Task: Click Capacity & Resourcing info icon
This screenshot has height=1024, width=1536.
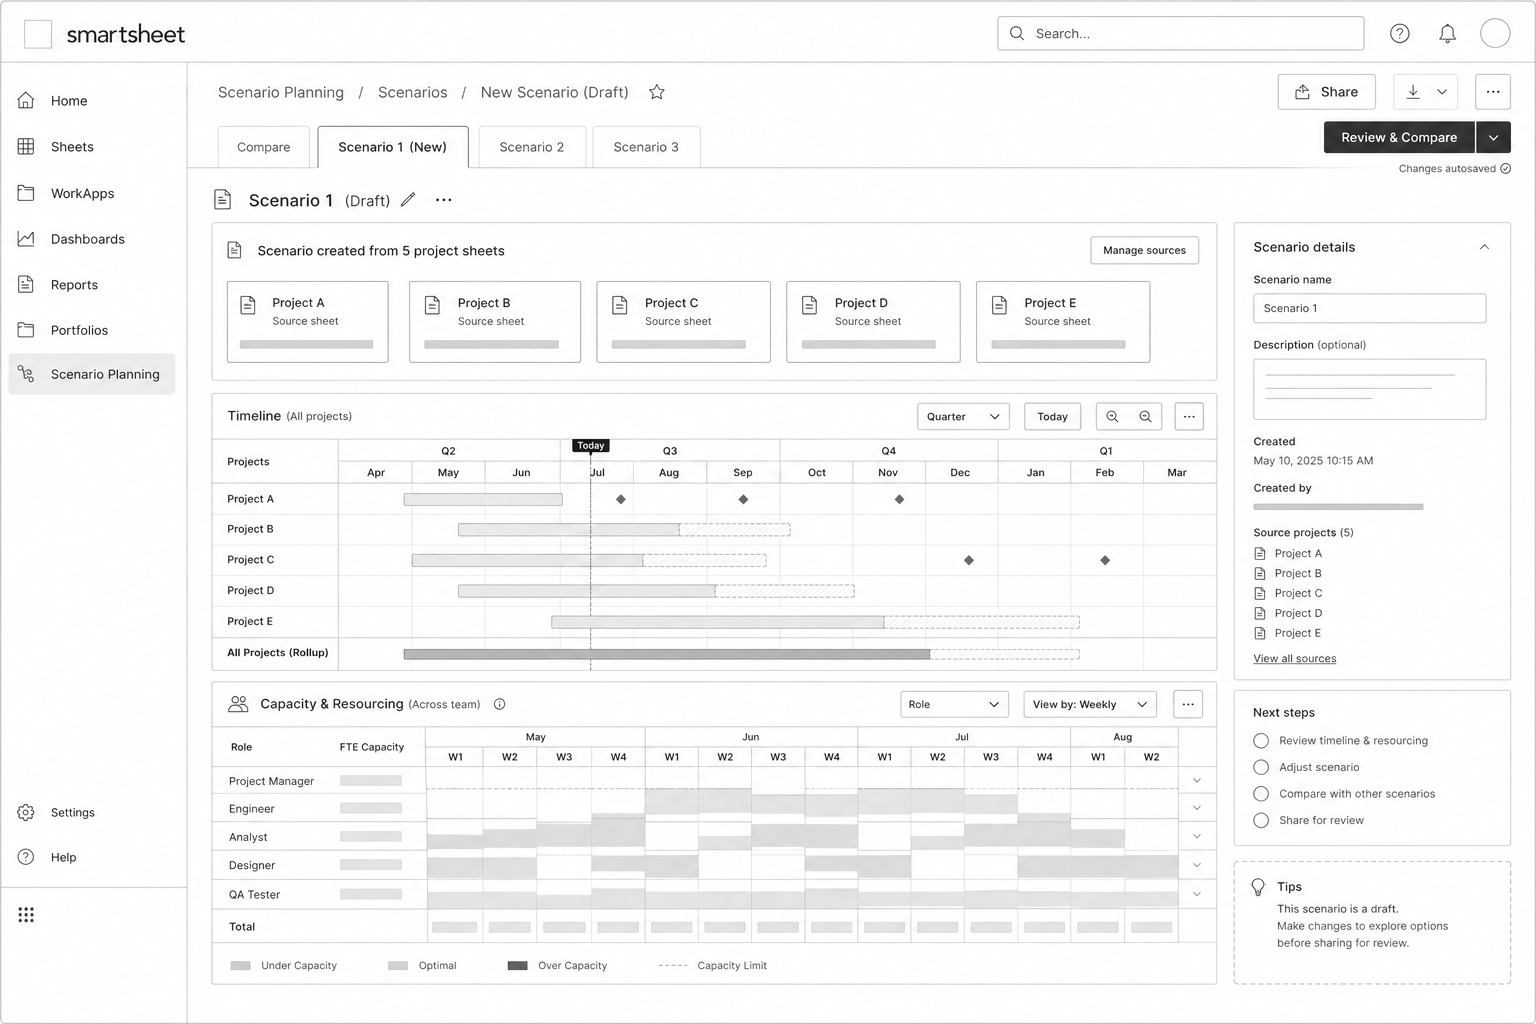Action: point(499,704)
